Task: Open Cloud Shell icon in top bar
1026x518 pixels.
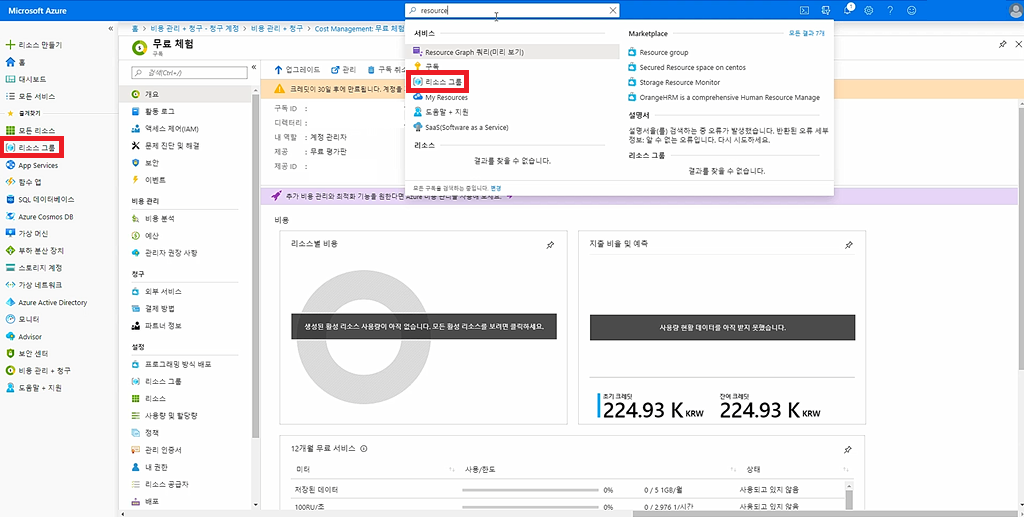Action: (x=804, y=10)
